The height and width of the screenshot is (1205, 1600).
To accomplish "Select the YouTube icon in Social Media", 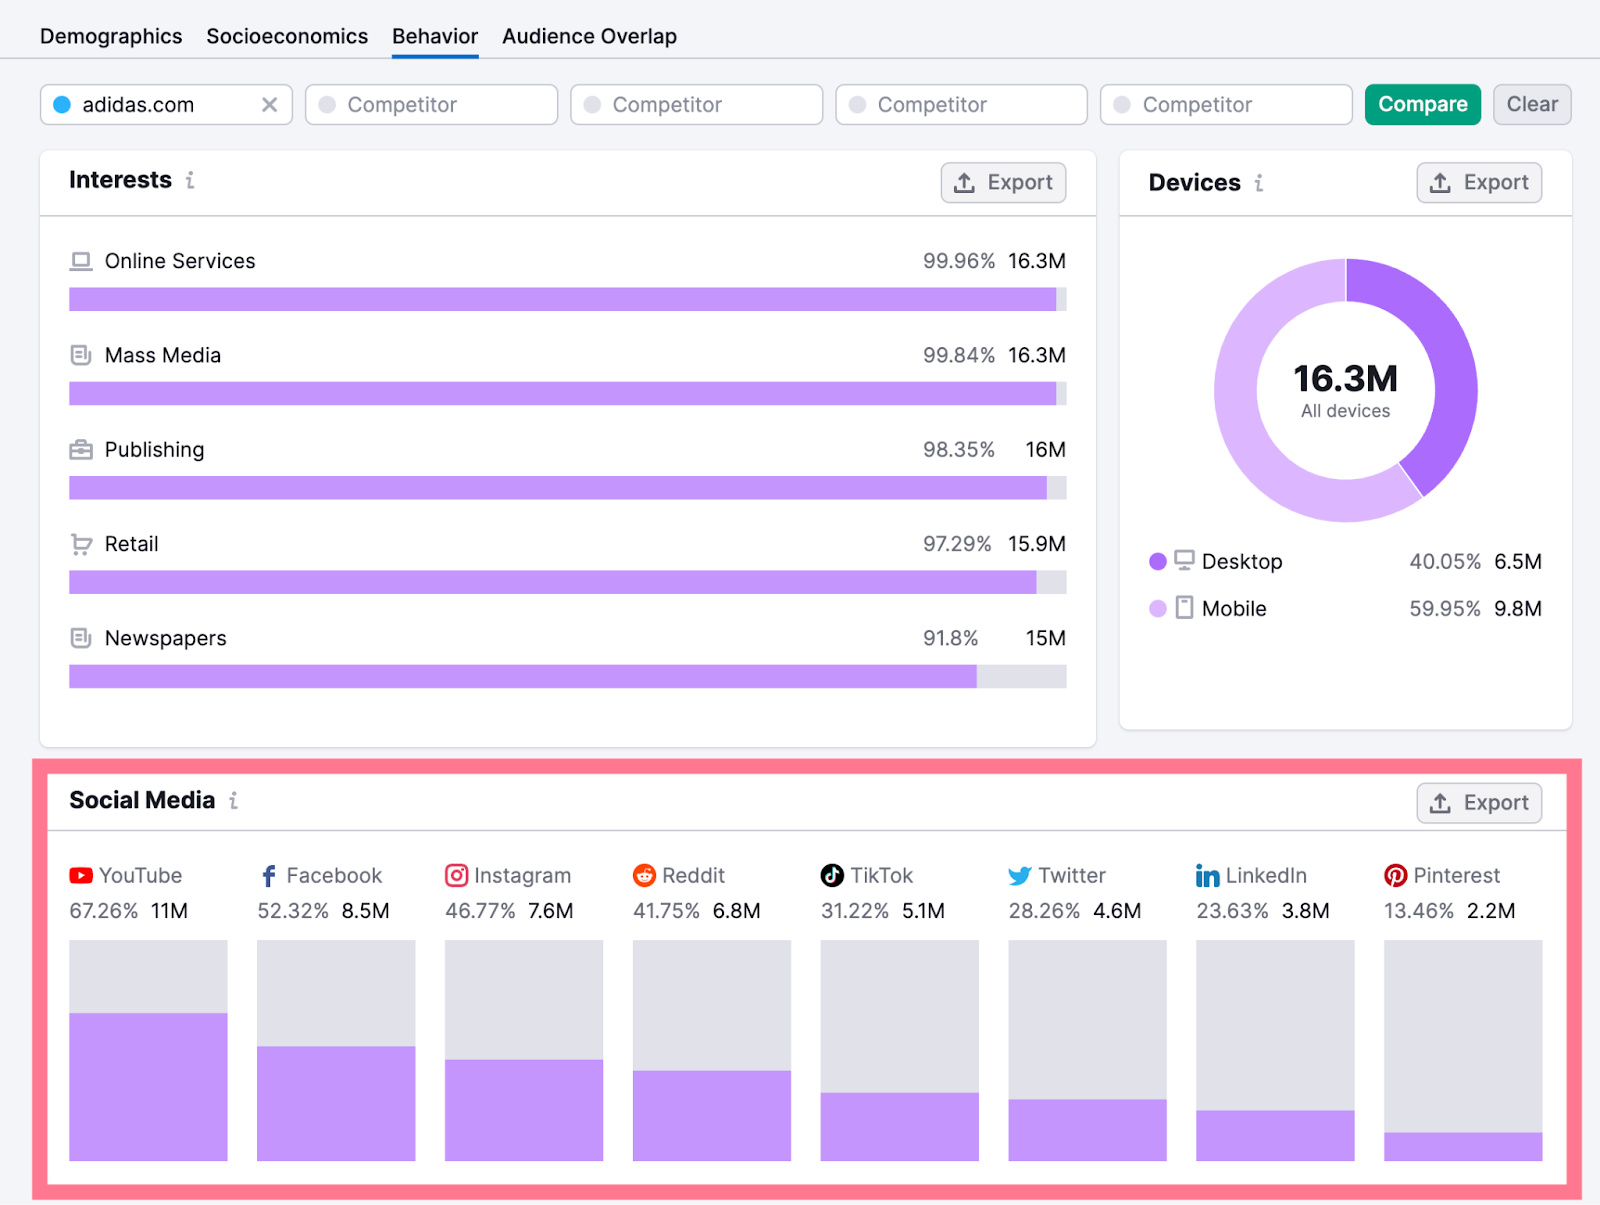I will [x=79, y=875].
